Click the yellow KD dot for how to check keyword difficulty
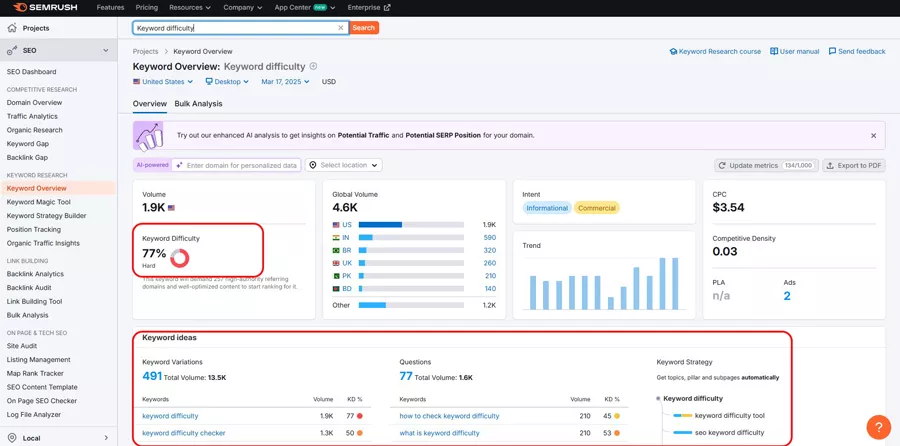The width and height of the screenshot is (900, 446). (x=616, y=416)
